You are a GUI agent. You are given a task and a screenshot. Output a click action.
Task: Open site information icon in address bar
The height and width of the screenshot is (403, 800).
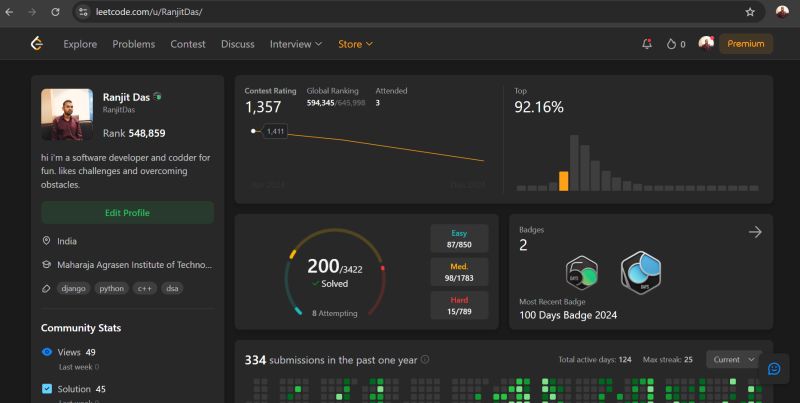83,12
